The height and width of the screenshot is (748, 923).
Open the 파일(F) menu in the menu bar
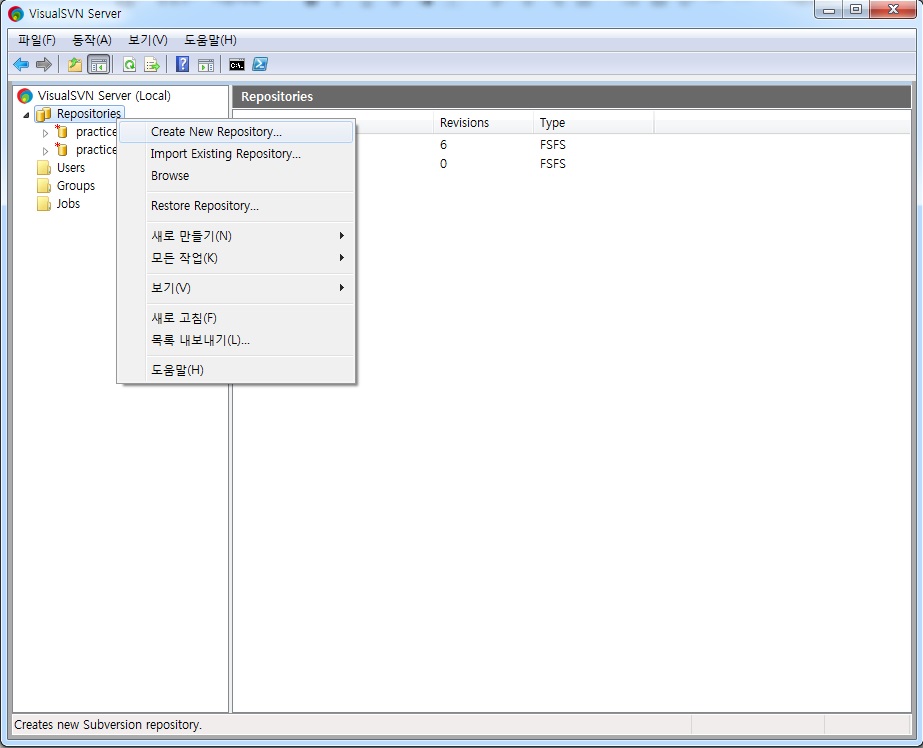[x=36, y=40]
